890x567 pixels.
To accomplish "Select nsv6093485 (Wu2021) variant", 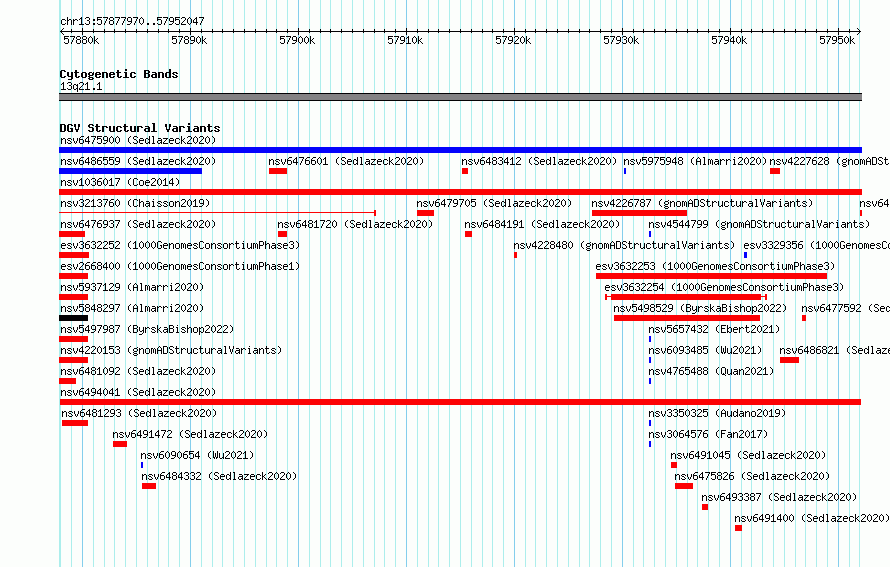I will tap(706, 350).
